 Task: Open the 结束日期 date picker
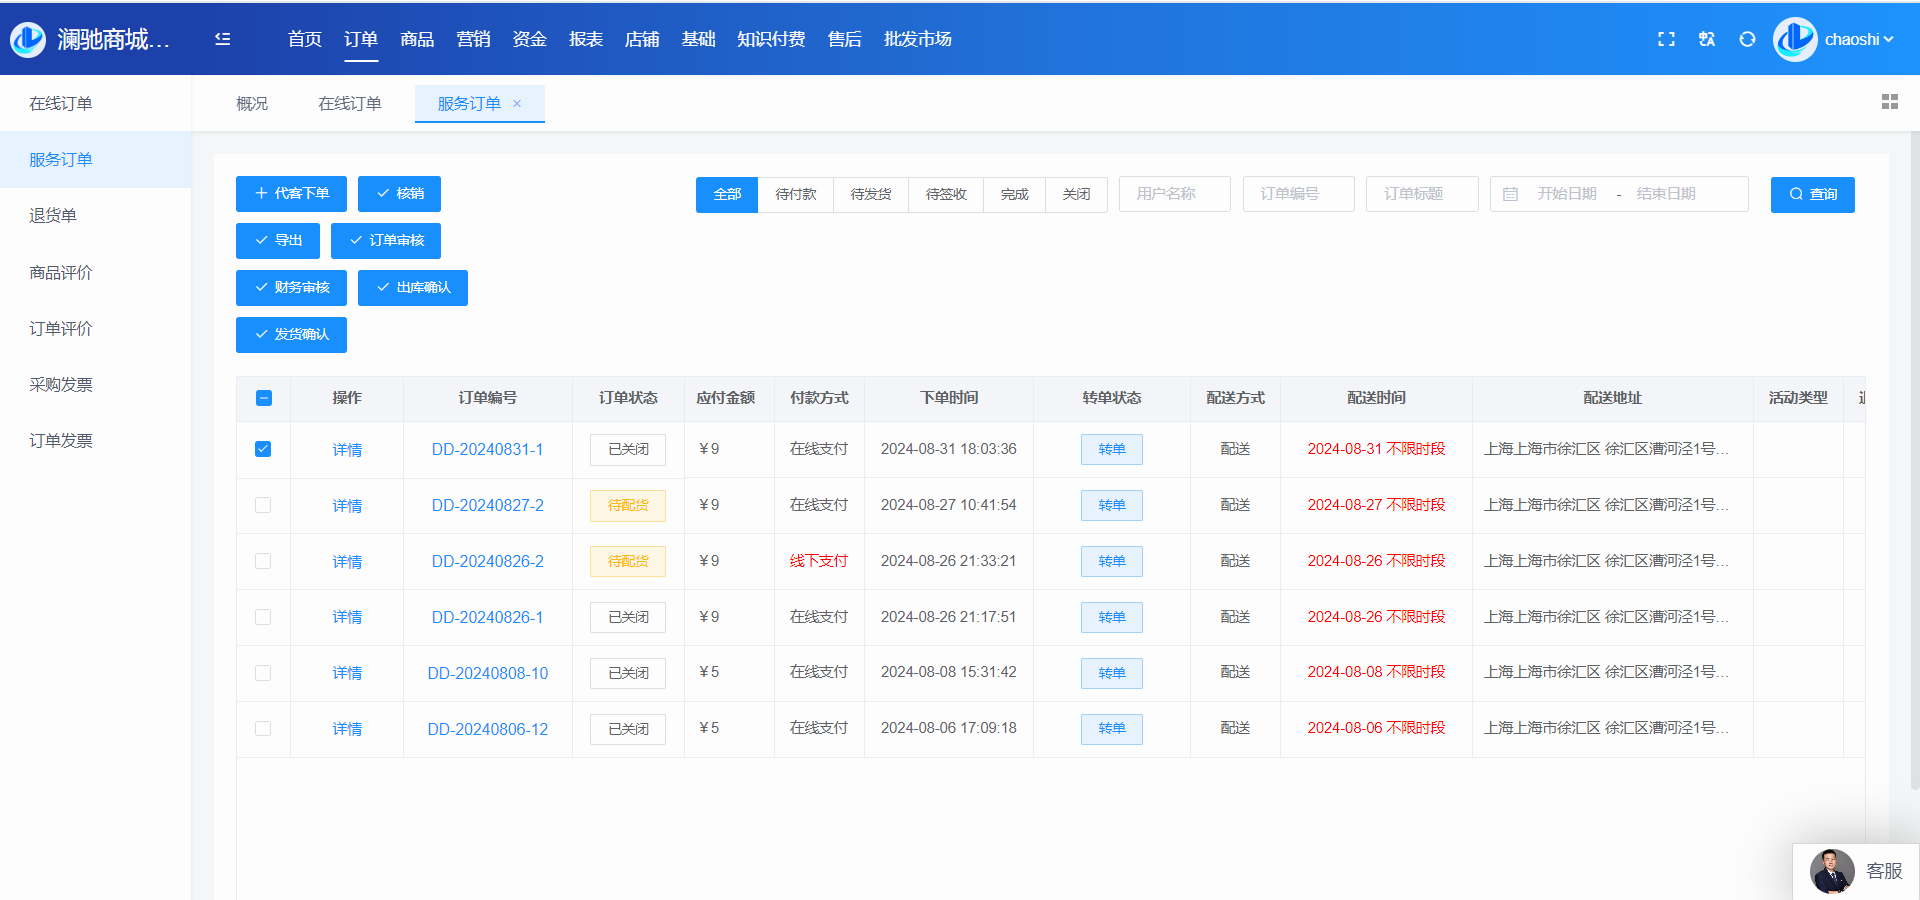1665,194
